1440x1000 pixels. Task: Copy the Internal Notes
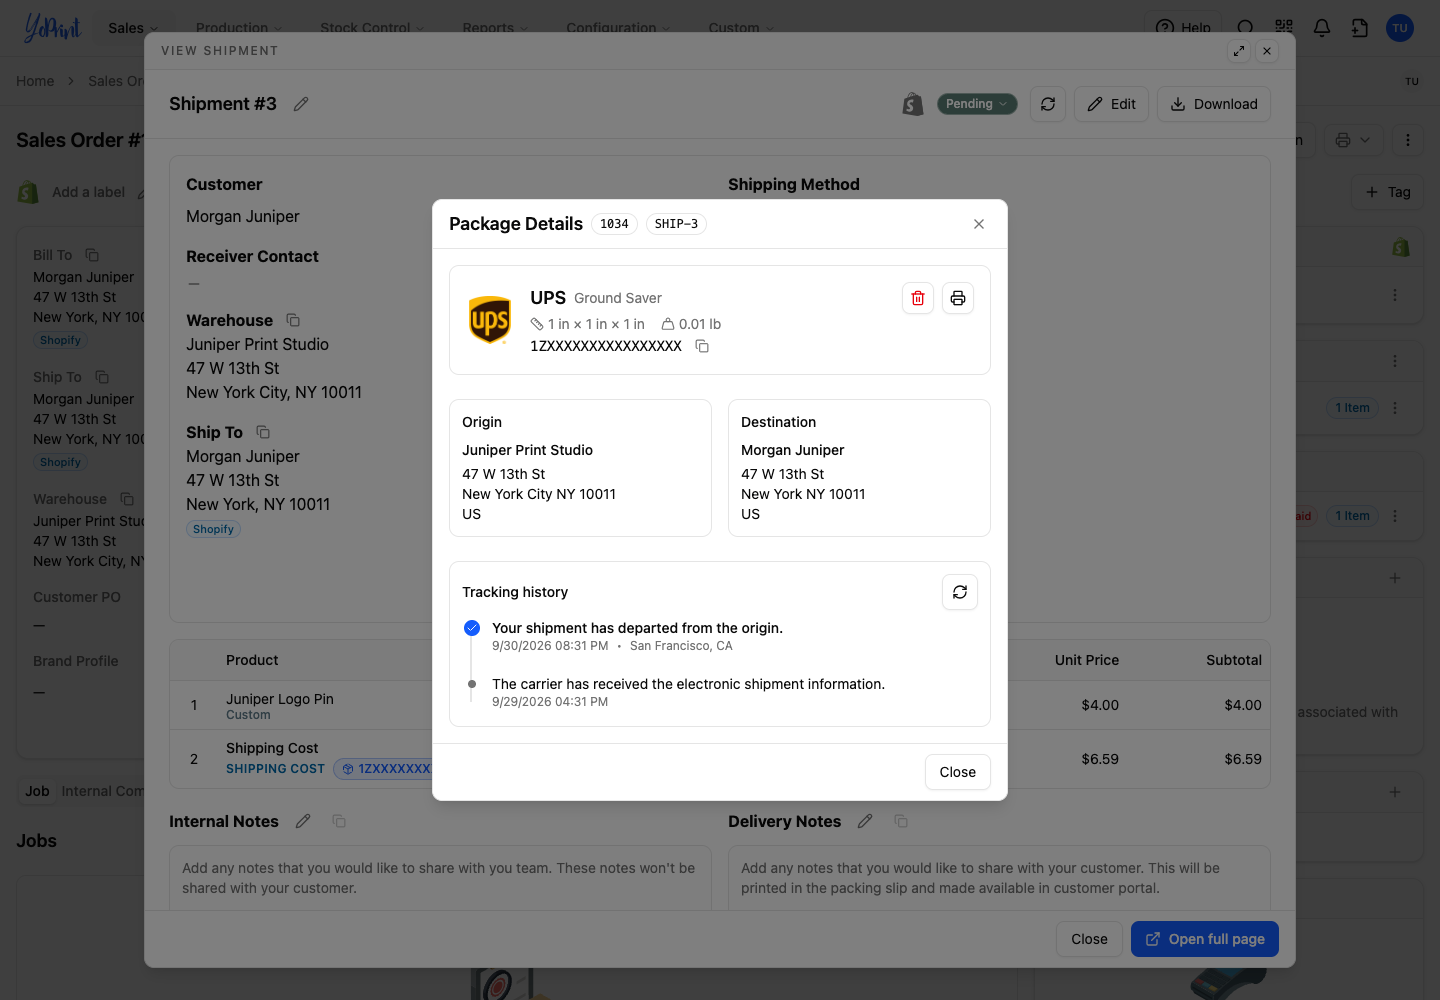point(339,821)
